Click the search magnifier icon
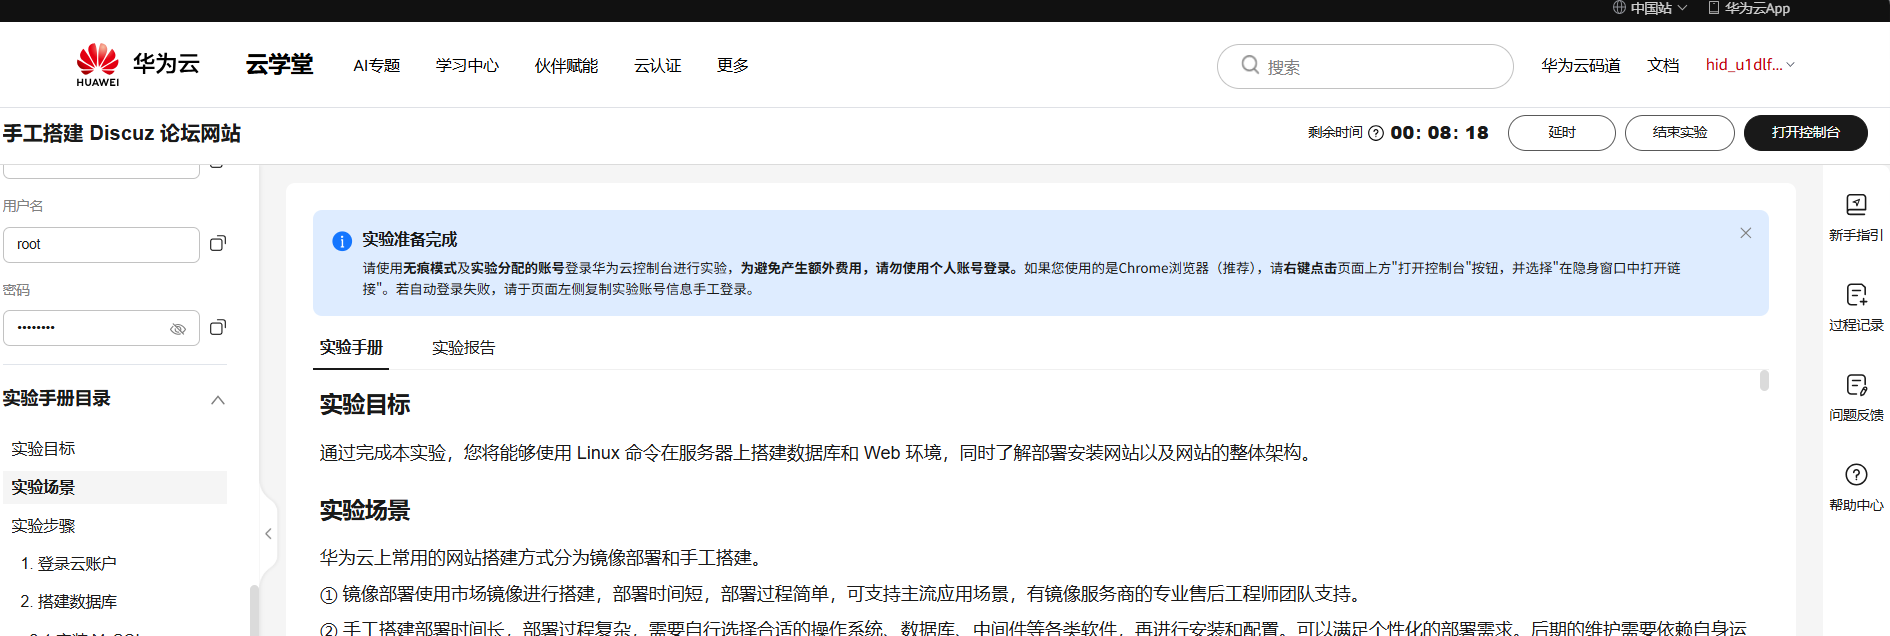The height and width of the screenshot is (636, 1890). 1250,65
